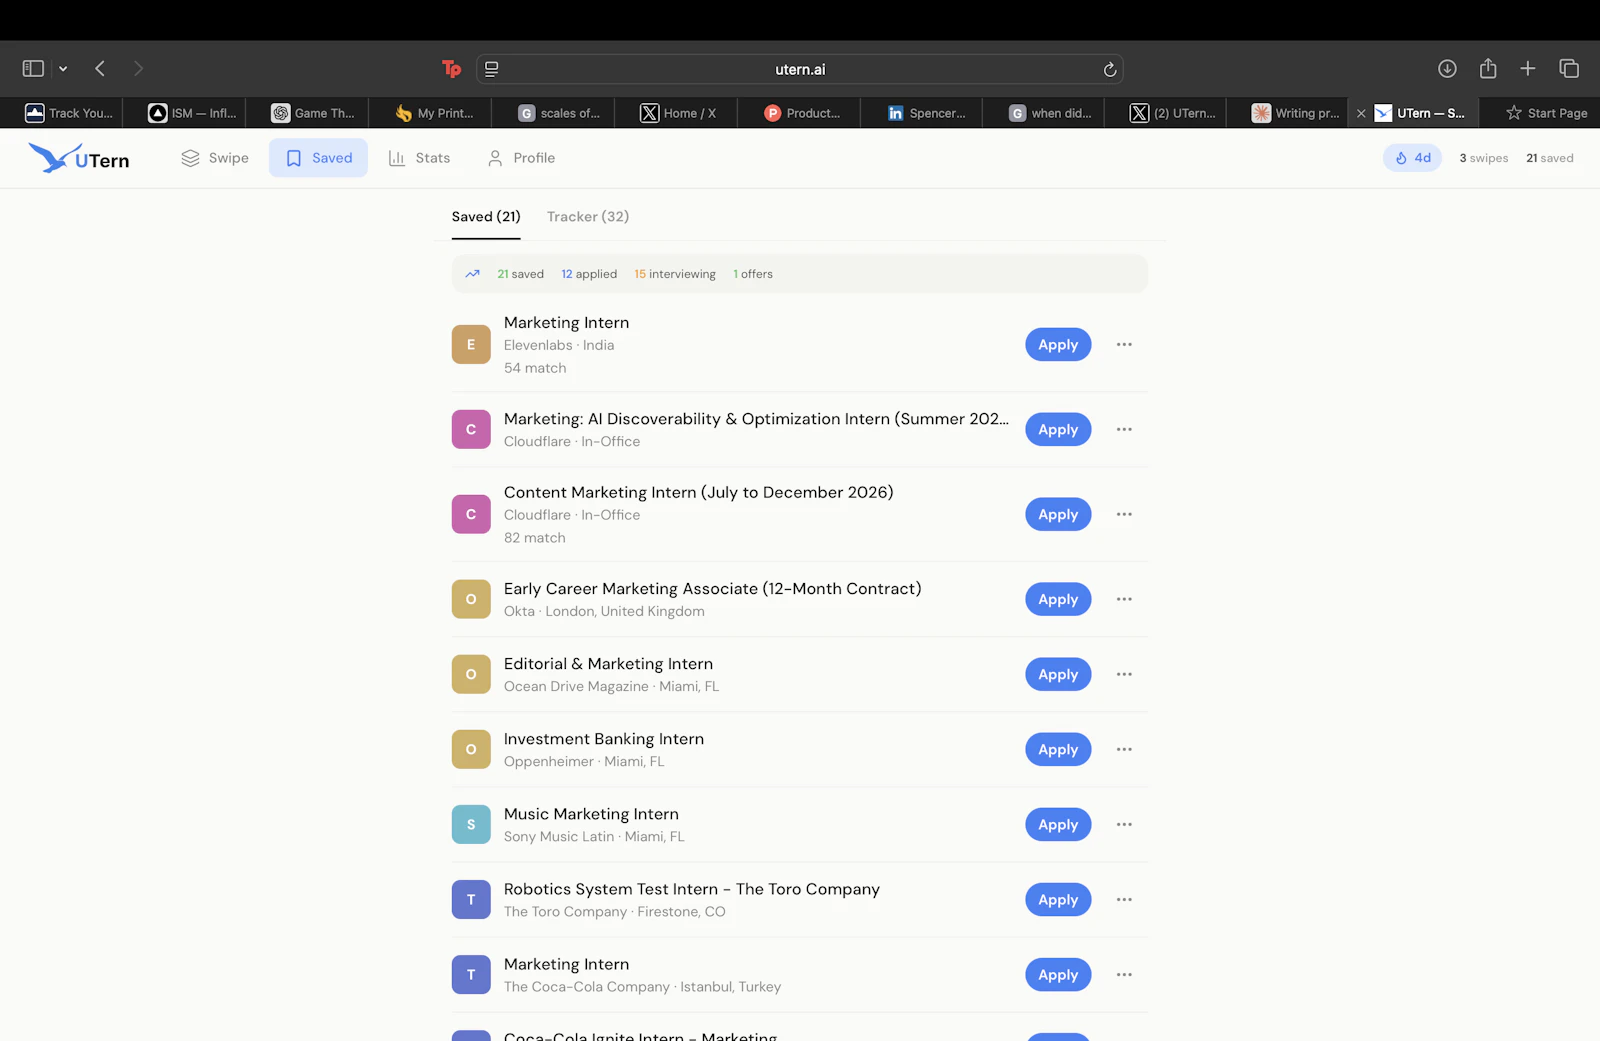Click the Sony Music Latin S avatar
The height and width of the screenshot is (1041, 1600).
471,825
